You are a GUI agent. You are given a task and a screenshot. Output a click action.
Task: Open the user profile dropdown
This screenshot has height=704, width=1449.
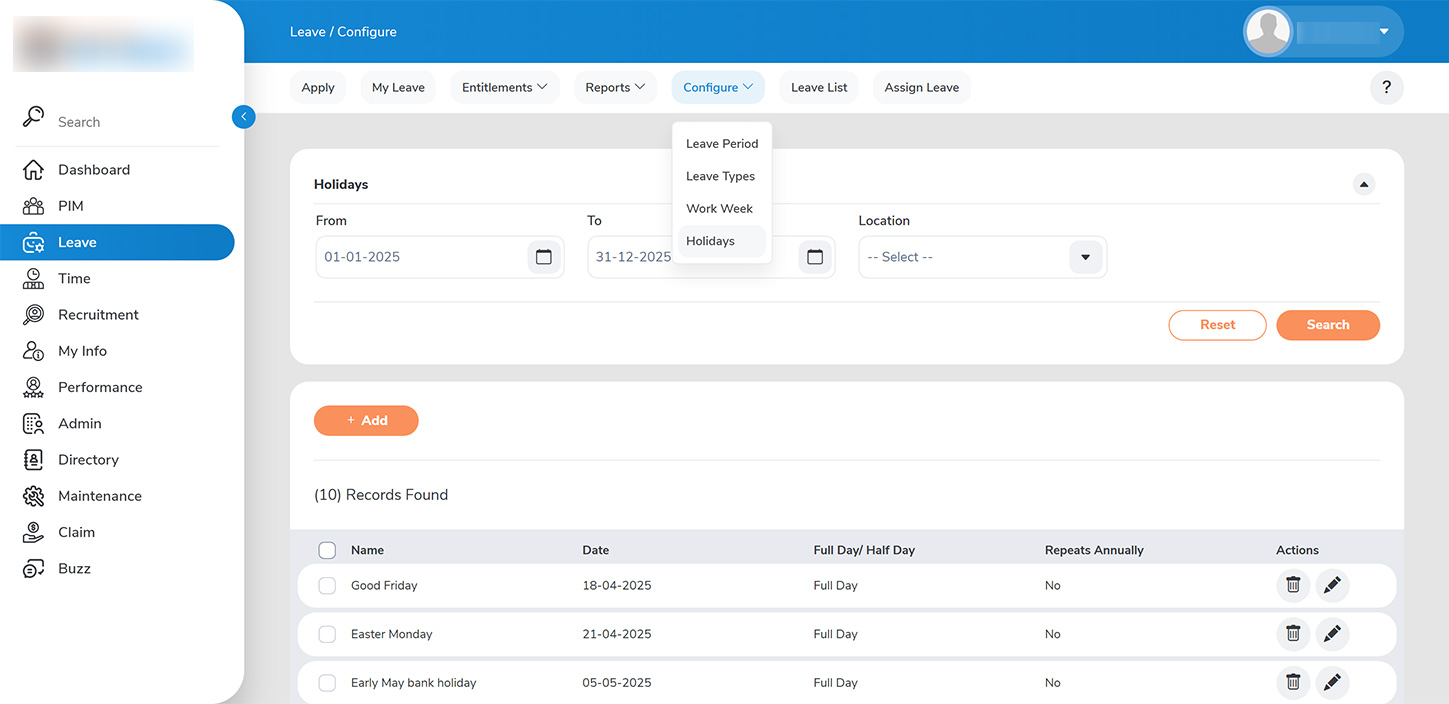[1383, 32]
